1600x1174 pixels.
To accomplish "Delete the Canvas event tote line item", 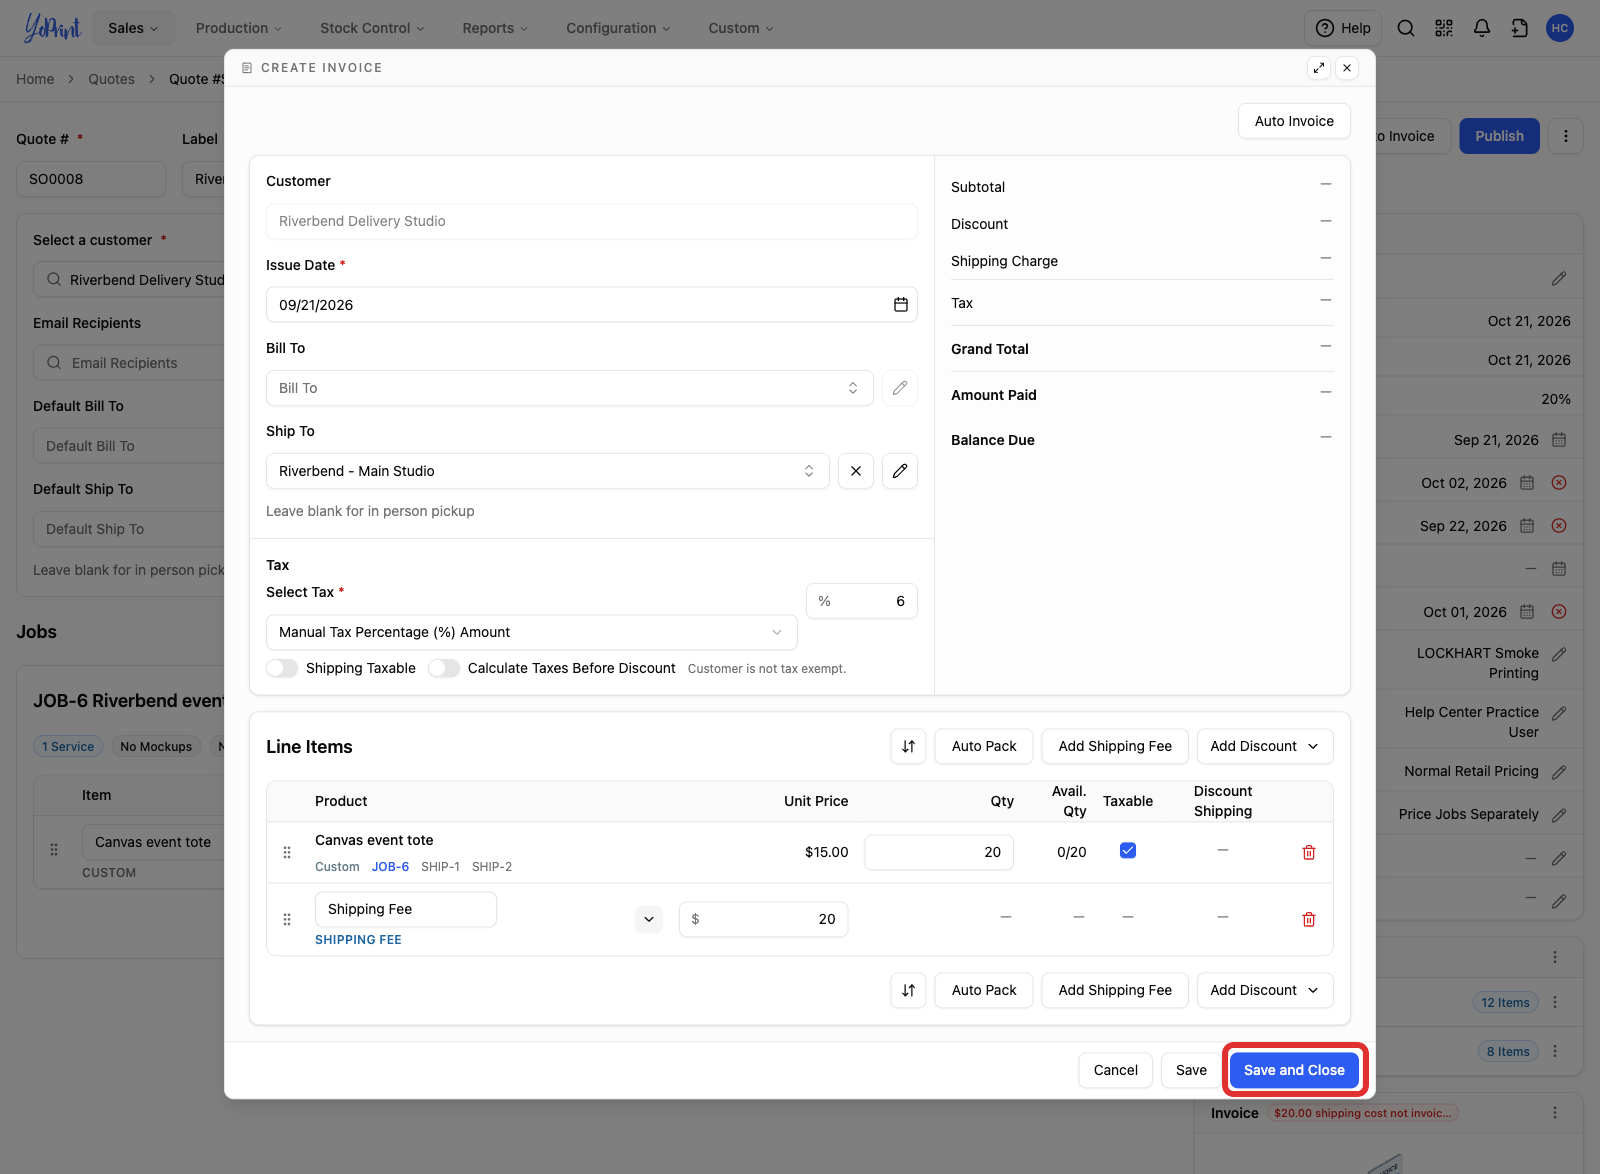I will [x=1309, y=852].
